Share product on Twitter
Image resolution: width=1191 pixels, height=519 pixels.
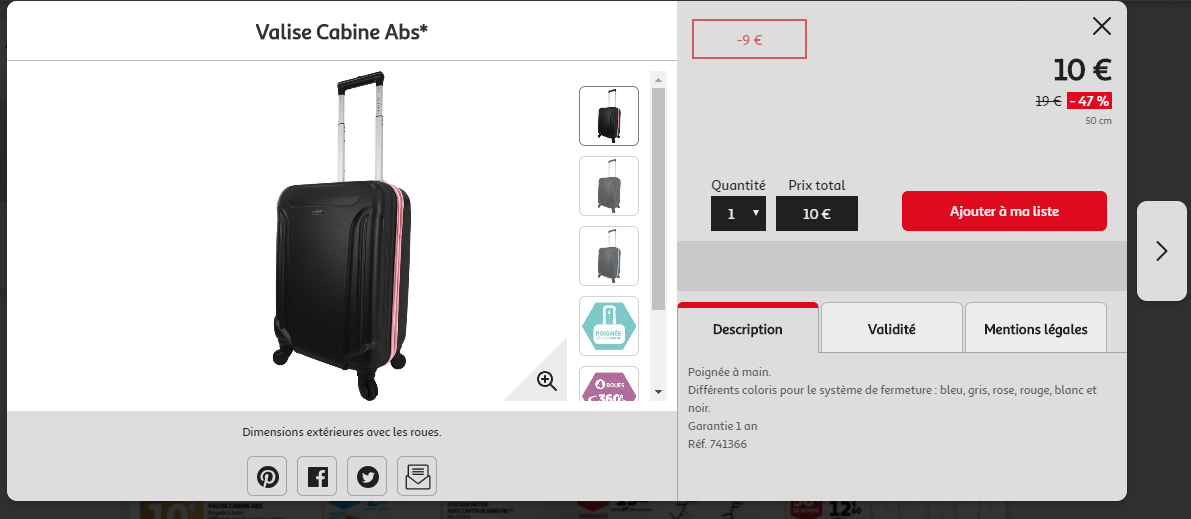tap(367, 476)
